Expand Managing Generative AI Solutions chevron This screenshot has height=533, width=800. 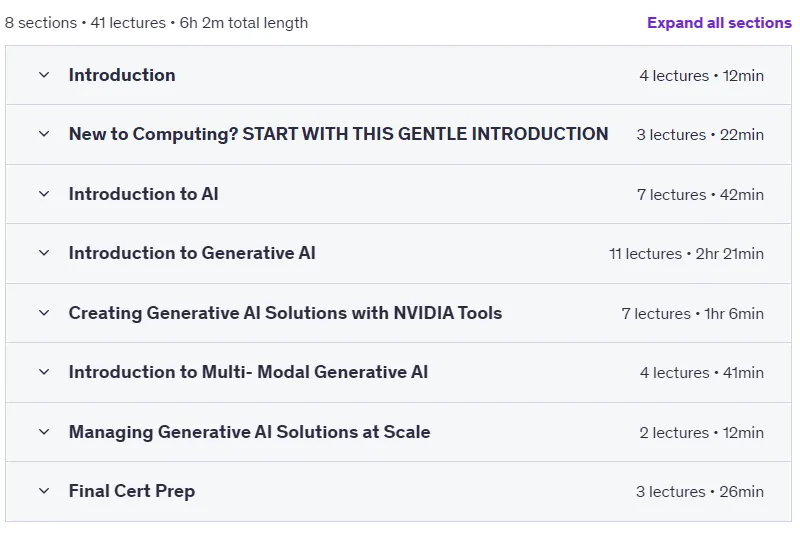click(44, 432)
